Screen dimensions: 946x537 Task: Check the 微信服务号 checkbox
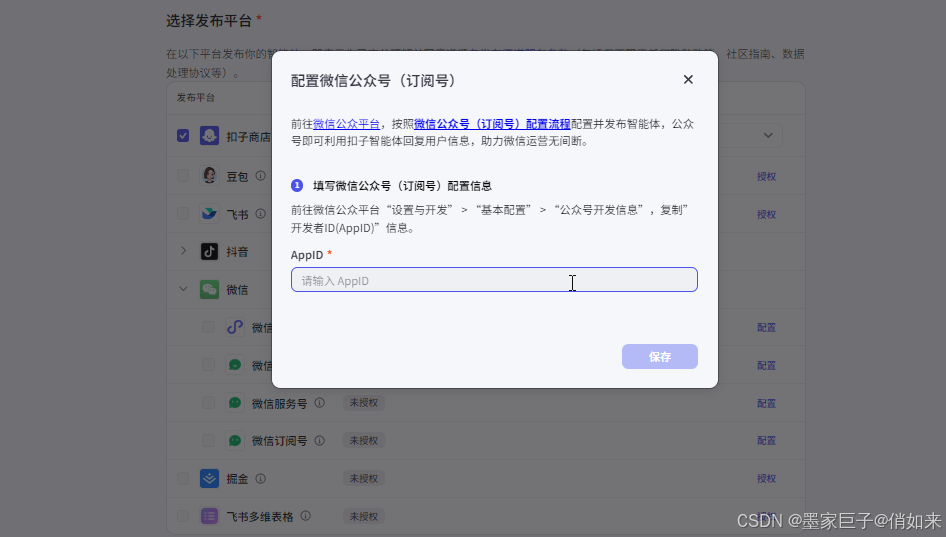tap(208, 402)
